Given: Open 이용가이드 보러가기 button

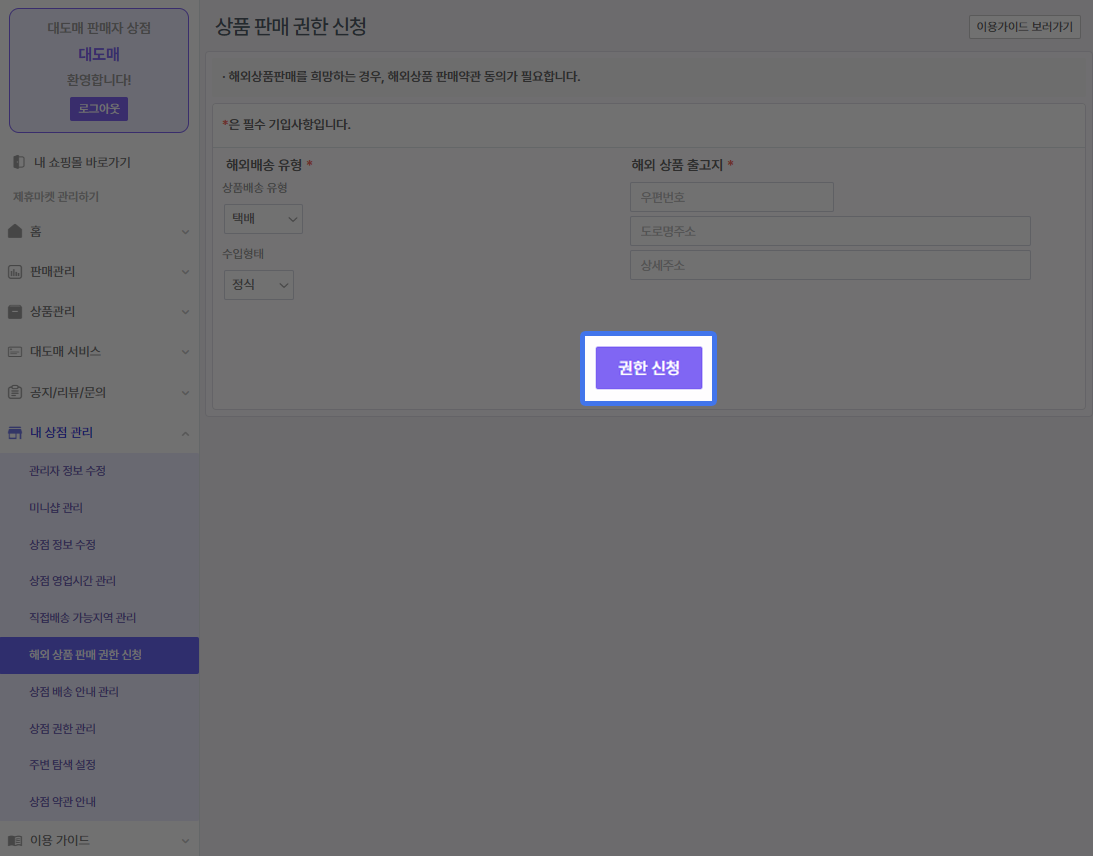Looking at the screenshot, I should point(1024,27).
